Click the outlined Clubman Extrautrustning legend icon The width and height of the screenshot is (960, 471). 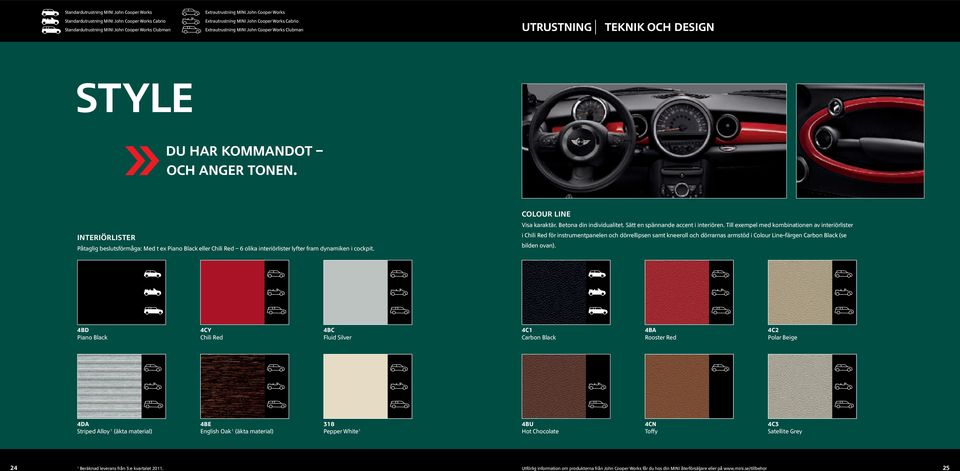191,29
